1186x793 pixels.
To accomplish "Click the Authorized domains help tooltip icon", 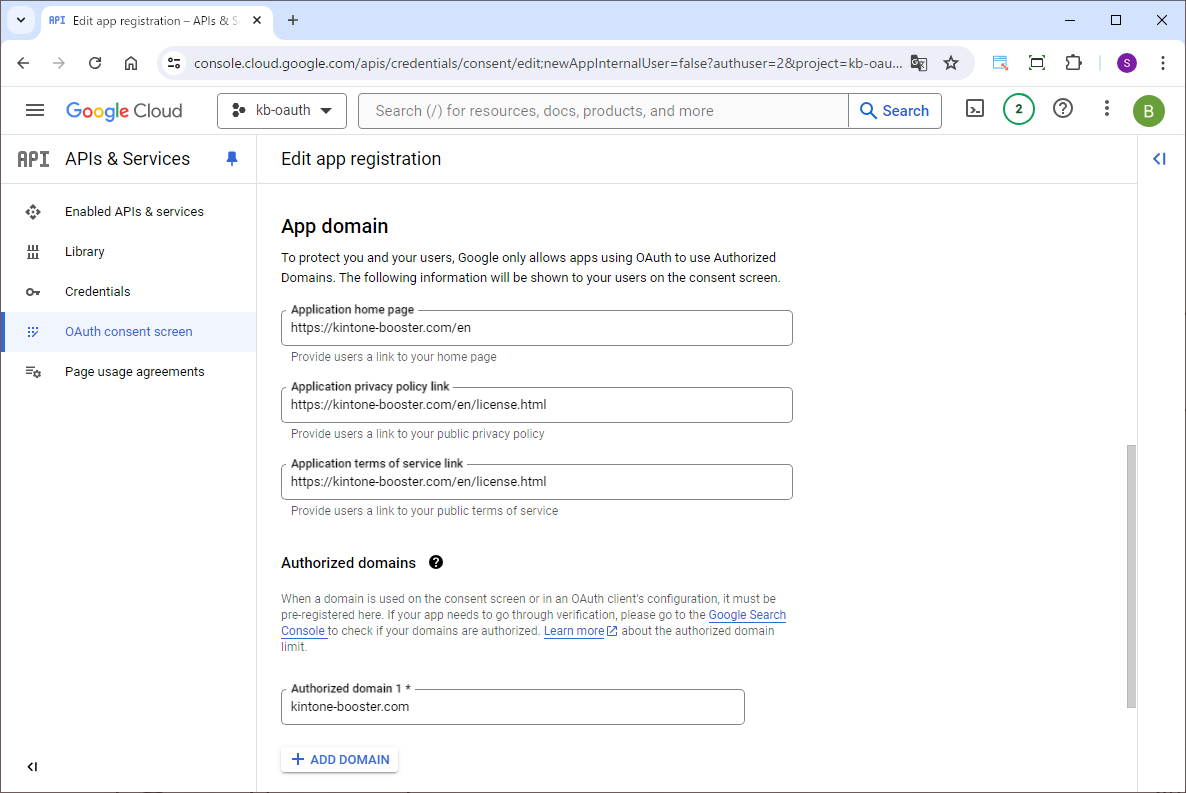I will tap(436, 563).
